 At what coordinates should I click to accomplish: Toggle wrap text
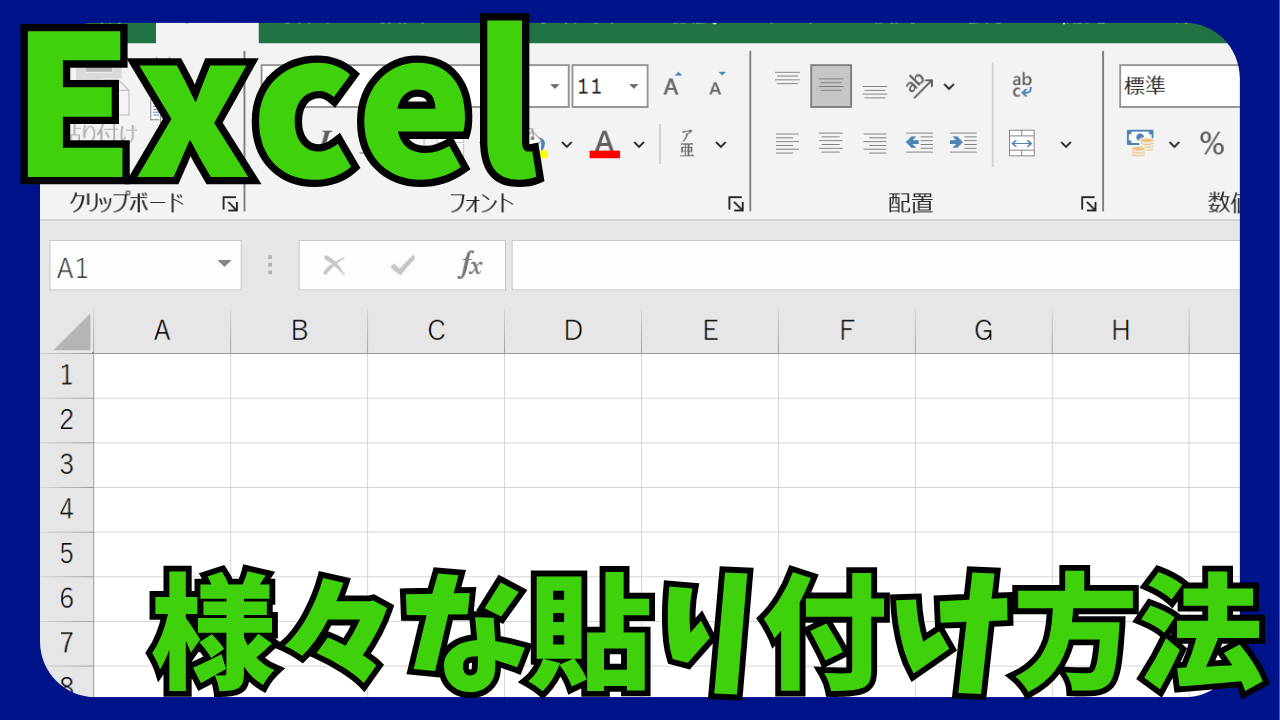coord(1022,86)
